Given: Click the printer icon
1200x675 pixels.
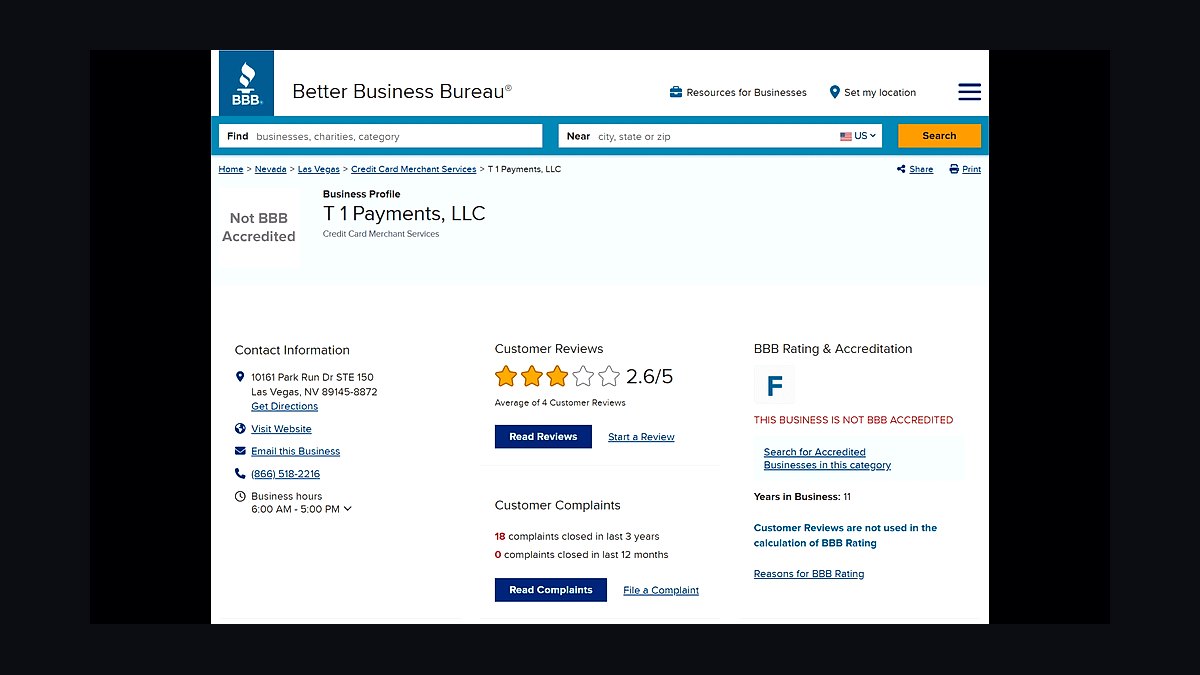Looking at the screenshot, I should pyautogui.click(x=954, y=169).
